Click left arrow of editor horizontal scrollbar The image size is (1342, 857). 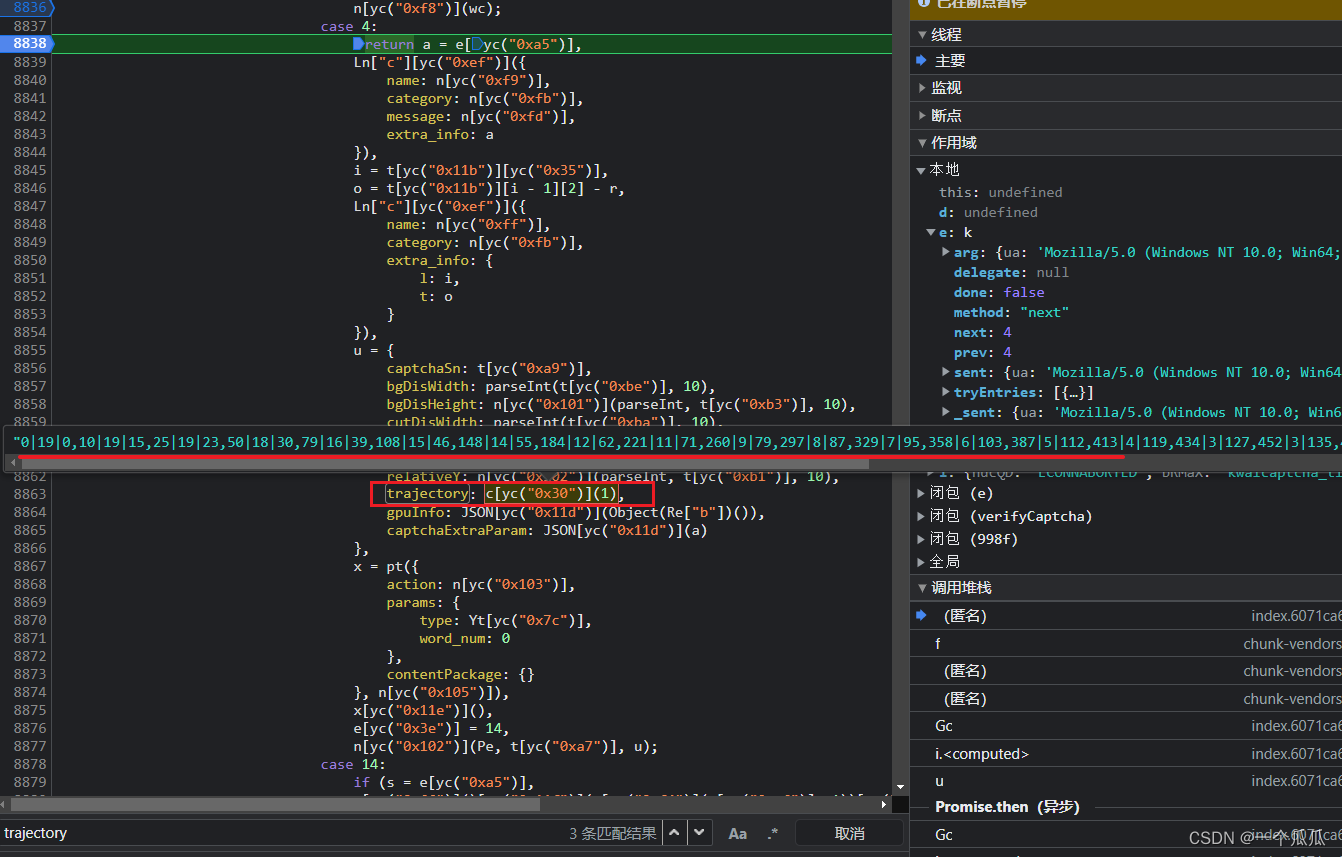(5, 803)
